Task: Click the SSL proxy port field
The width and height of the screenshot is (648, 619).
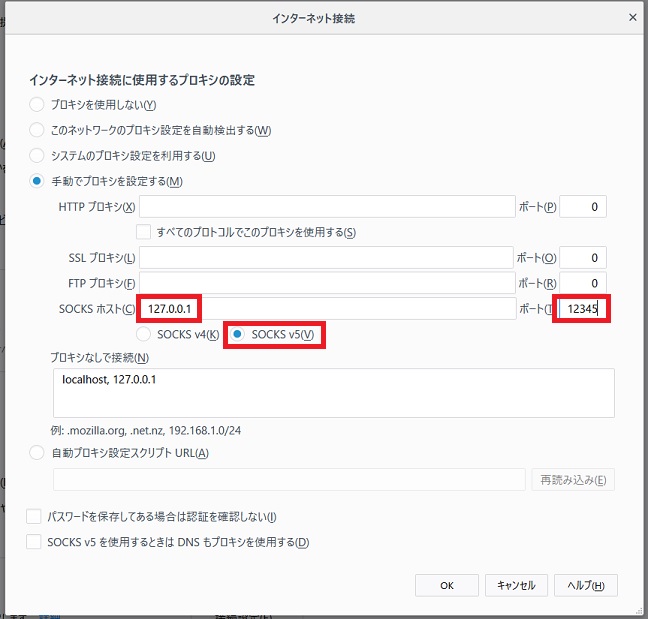Action: (583, 258)
